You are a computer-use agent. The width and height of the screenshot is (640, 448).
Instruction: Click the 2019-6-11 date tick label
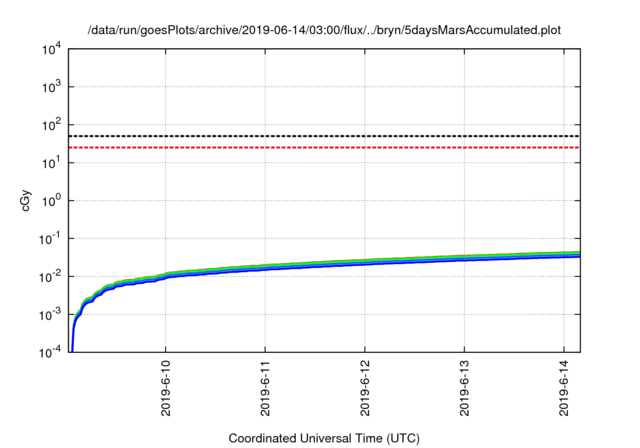[265, 388]
